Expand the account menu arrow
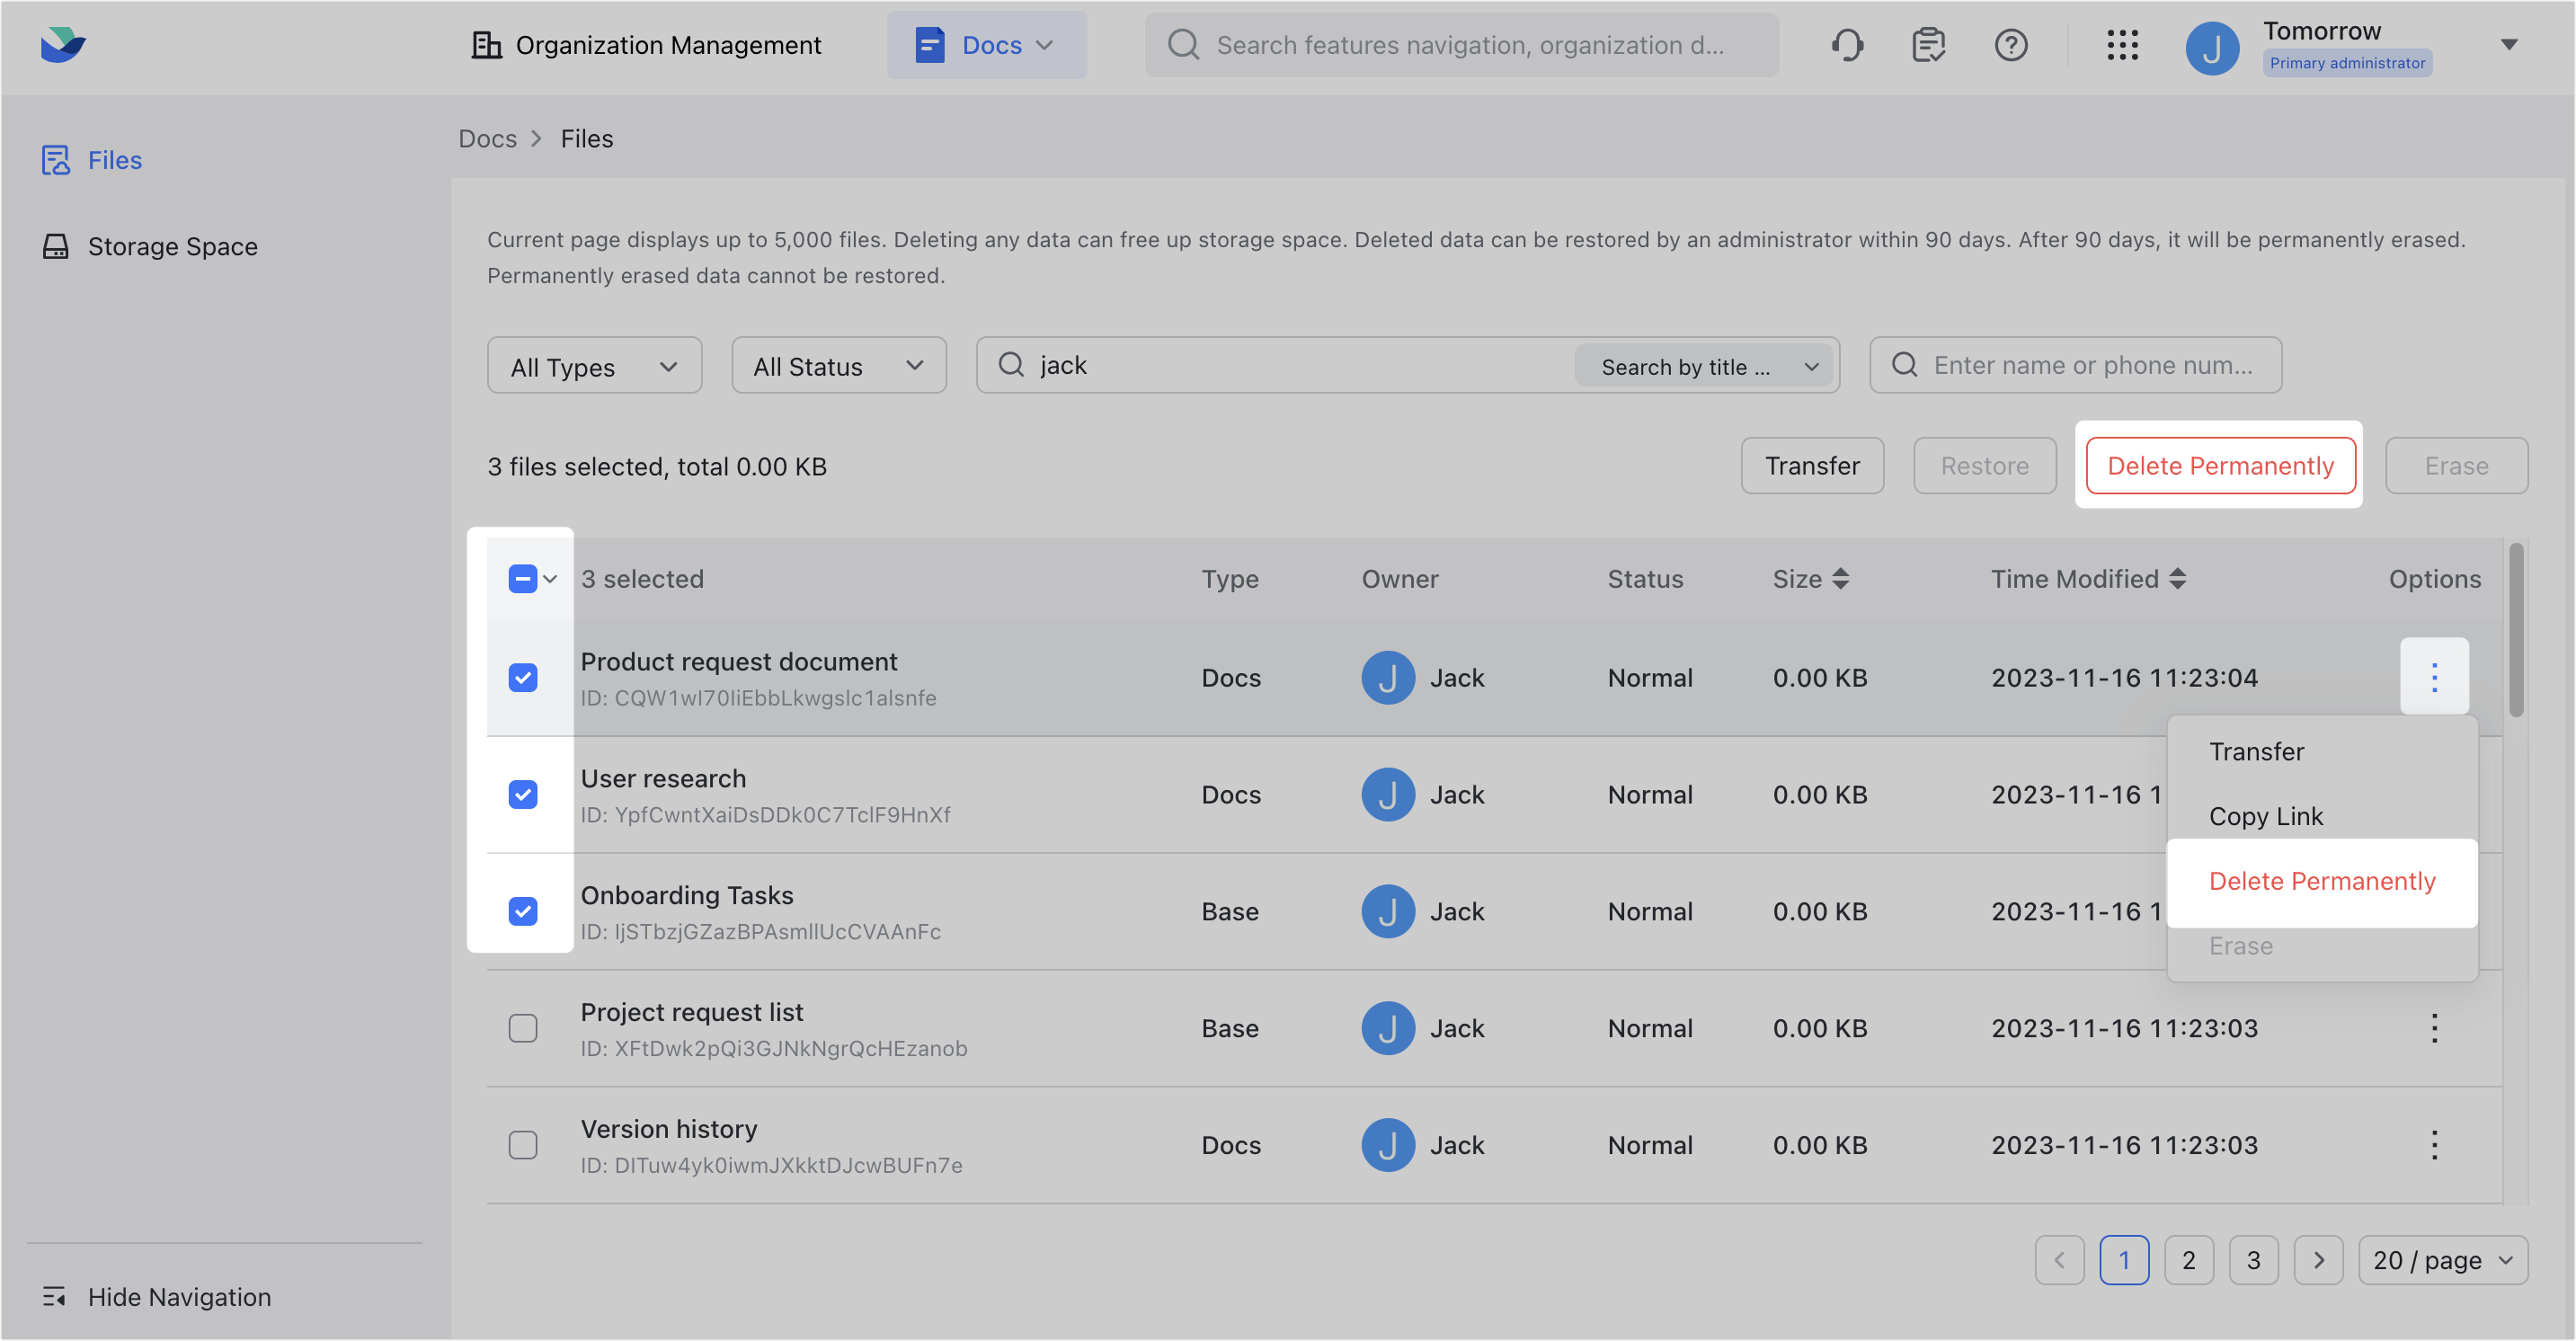 pos(2508,45)
